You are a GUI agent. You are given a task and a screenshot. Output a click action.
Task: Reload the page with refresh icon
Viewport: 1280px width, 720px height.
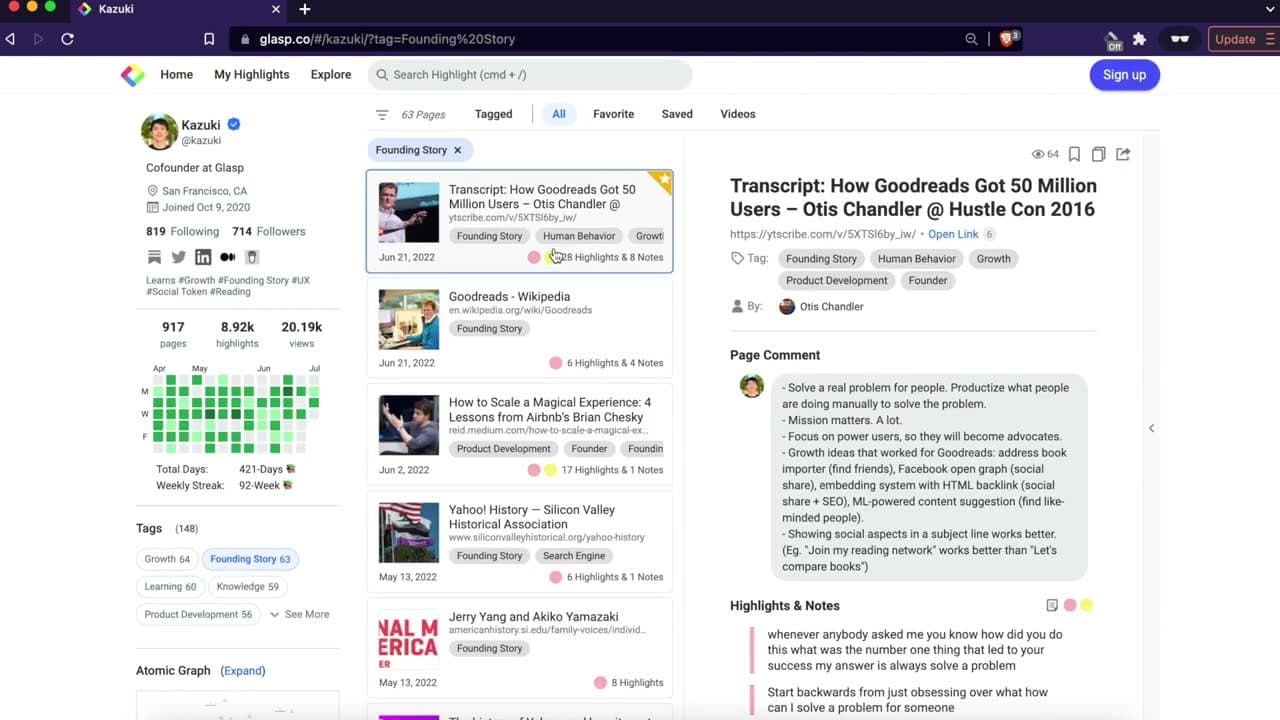[x=67, y=39]
